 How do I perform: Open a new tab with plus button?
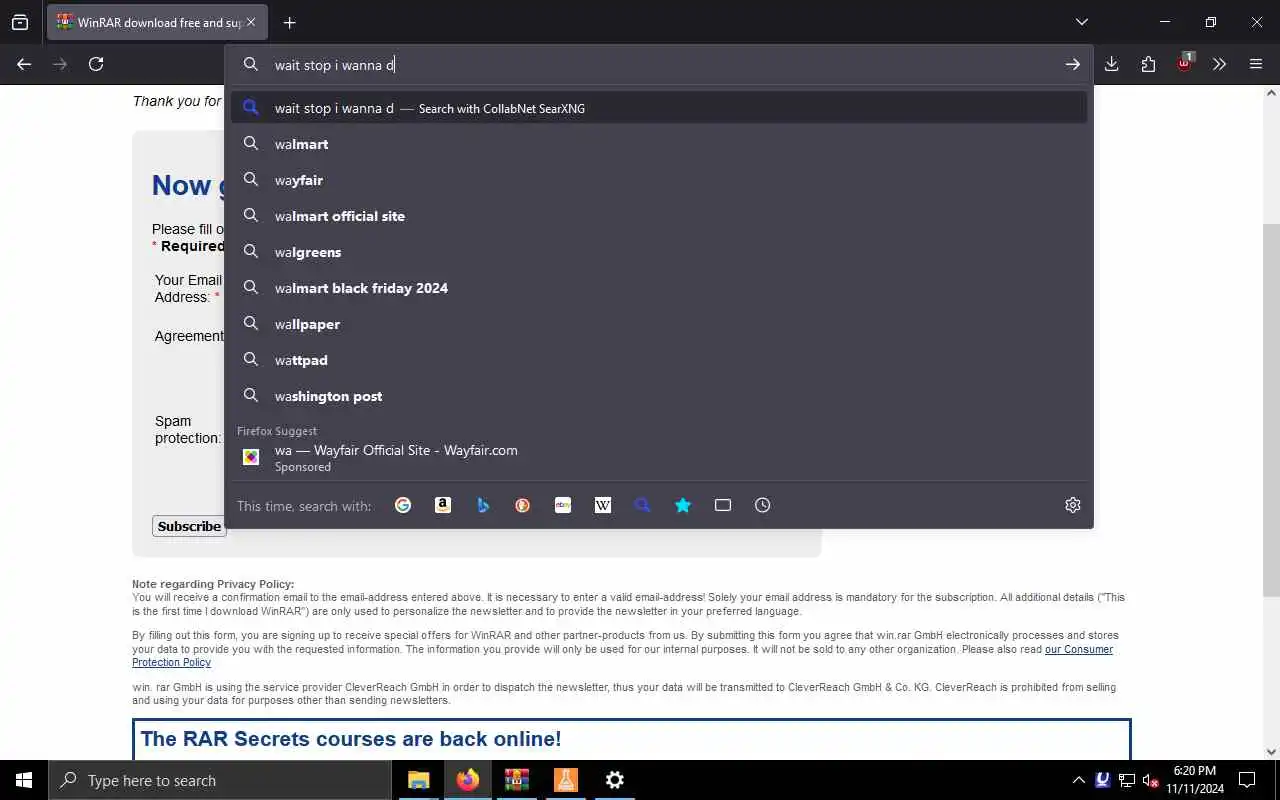pos(289,22)
